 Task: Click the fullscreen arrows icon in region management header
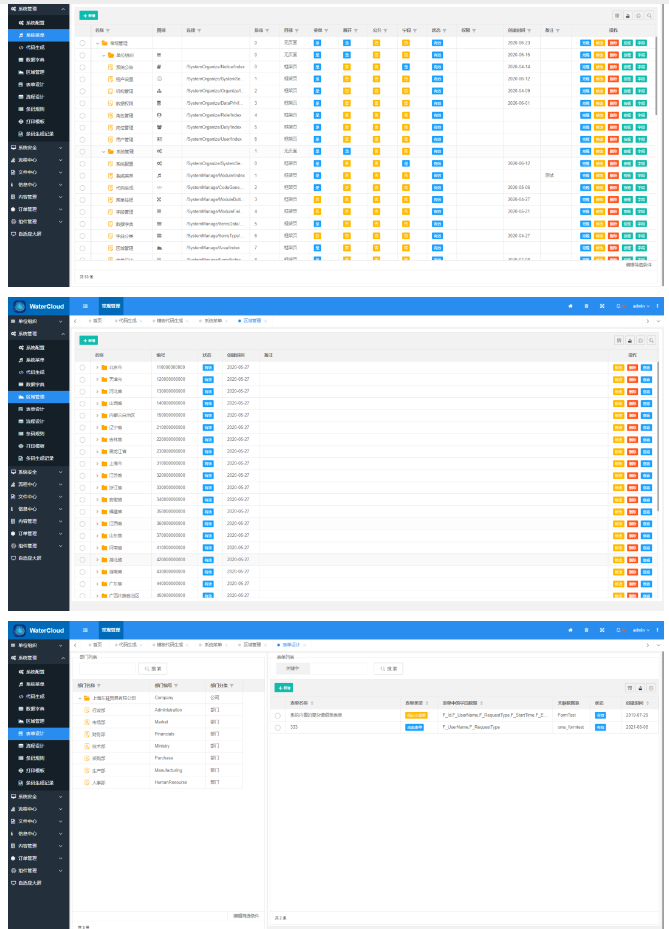tap(602, 306)
